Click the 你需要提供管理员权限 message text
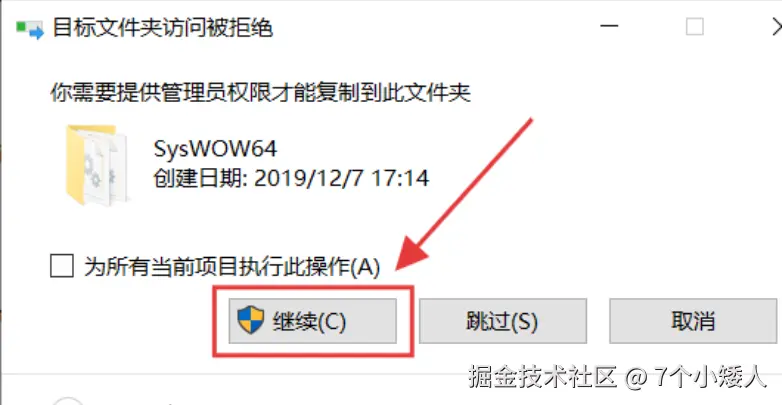Viewport: 782px width, 405px height. pos(260,93)
